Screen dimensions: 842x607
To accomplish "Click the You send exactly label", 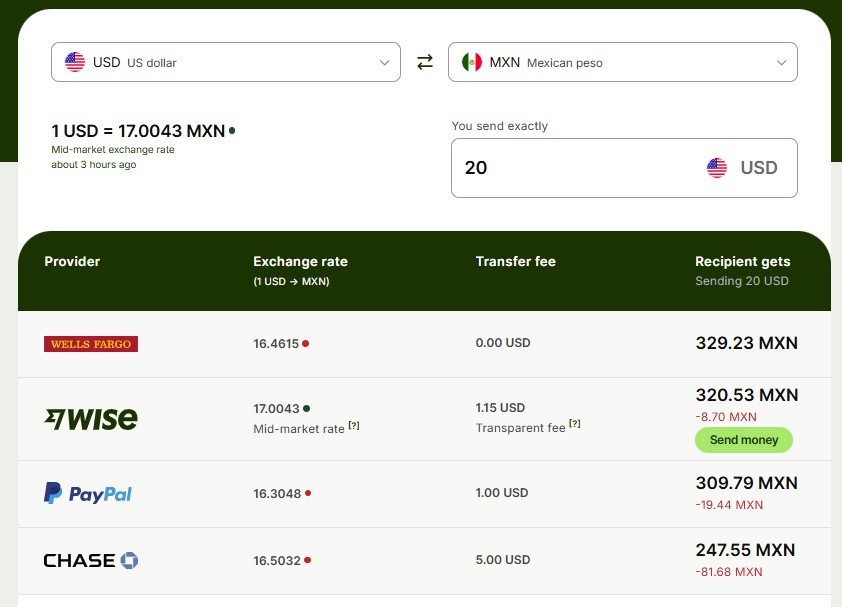I will pyautogui.click(x=499, y=126).
